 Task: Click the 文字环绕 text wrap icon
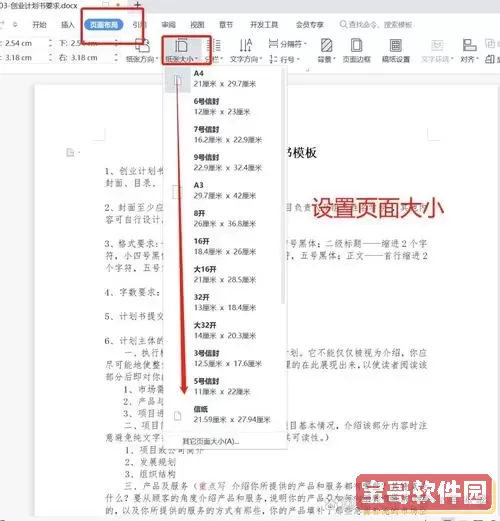[437, 45]
